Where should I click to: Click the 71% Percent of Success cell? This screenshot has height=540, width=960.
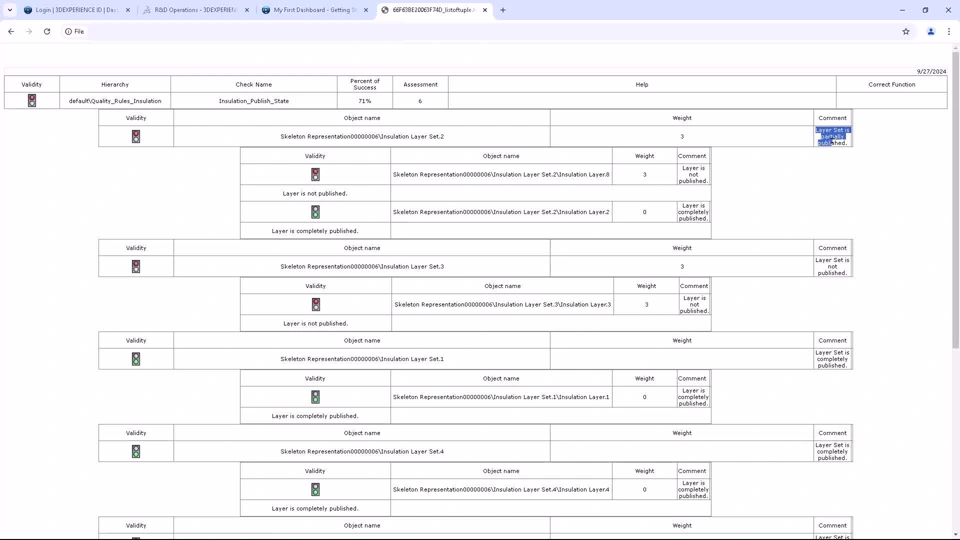point(365,101)
